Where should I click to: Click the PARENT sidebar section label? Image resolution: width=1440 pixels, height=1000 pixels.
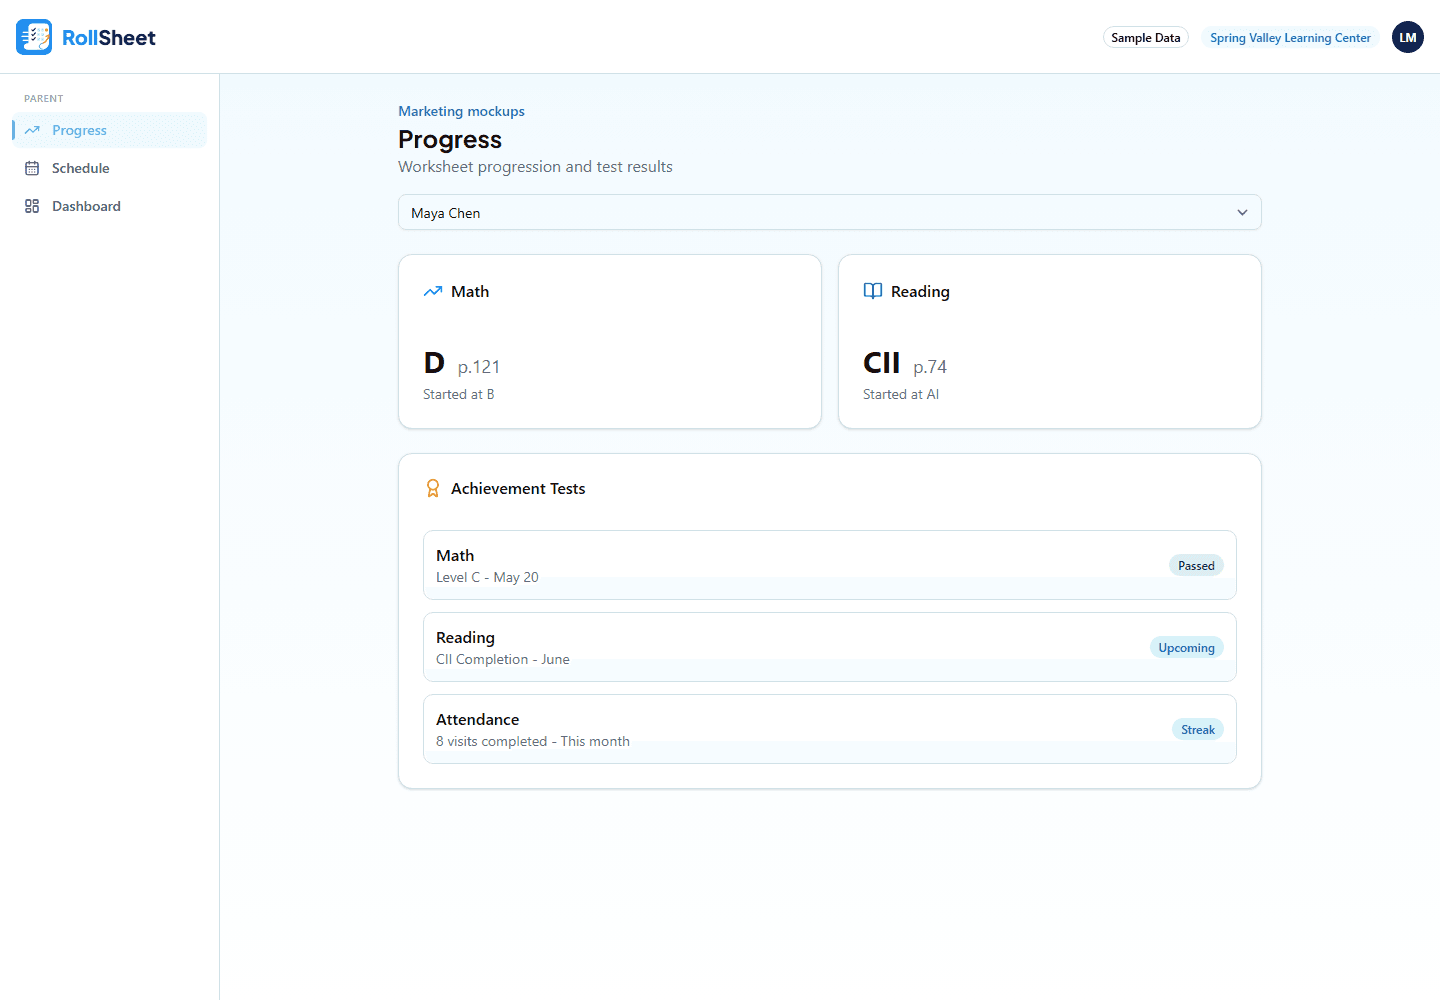44,98
